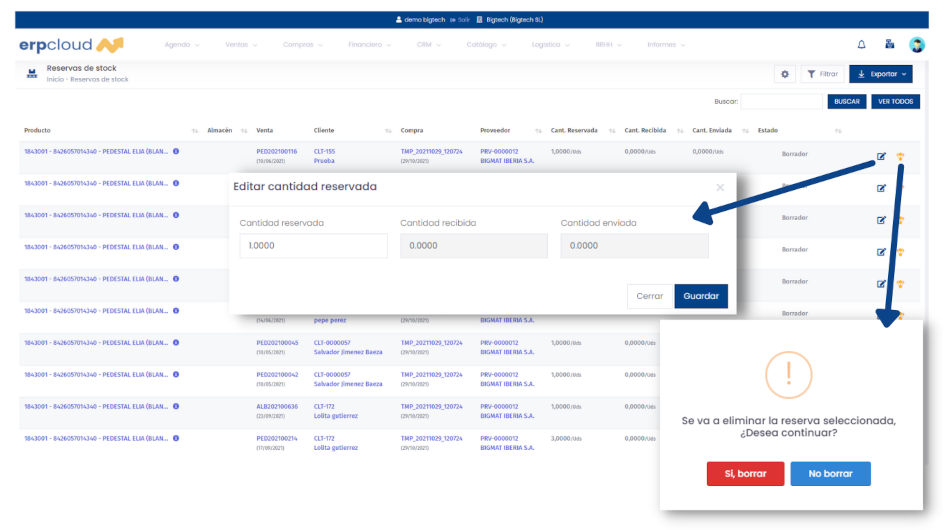The width and height of the screenshot is (950, 530).
Task: Open the settings gear button next to Filtrar
Action: pyautogui.click(x=785, y=74)
